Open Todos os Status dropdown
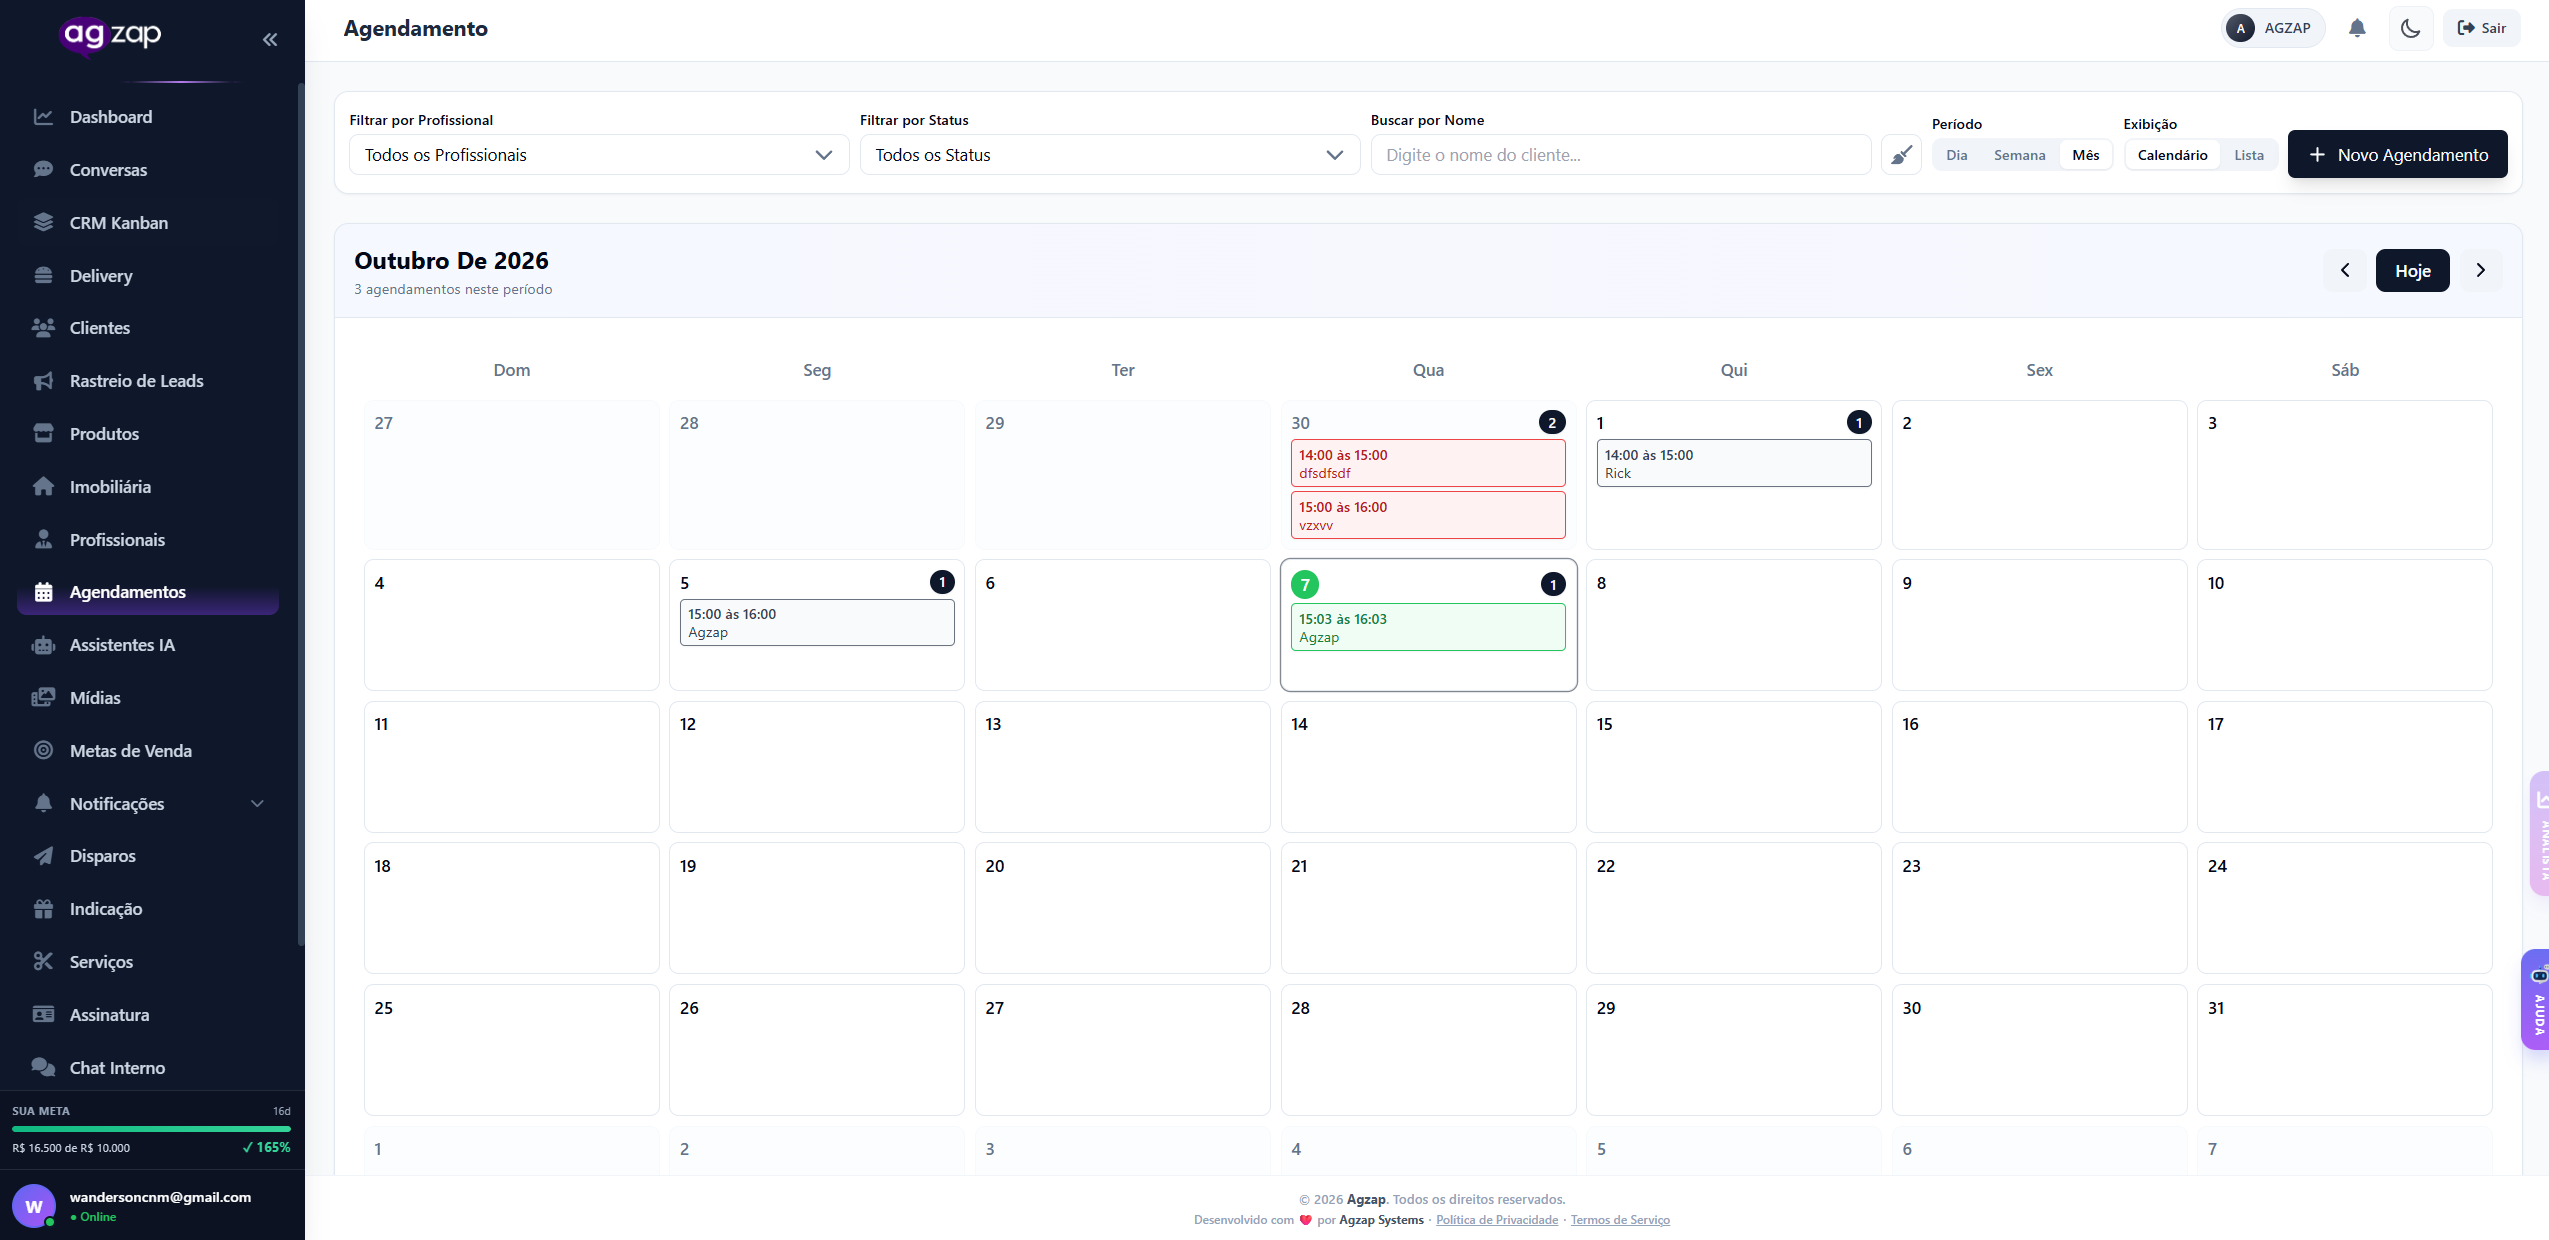 tap(1110, 155)
